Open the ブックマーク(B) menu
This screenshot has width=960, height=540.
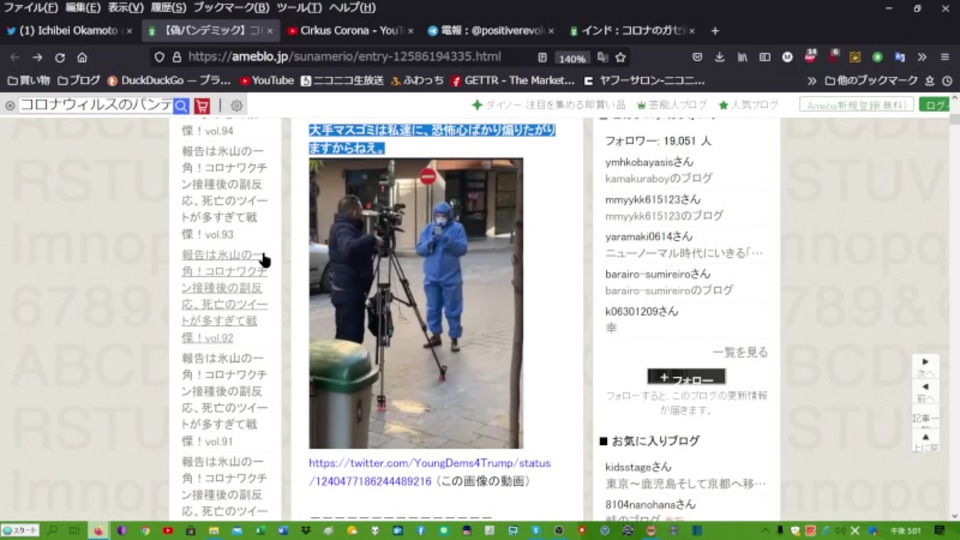(x=231, y=7)
